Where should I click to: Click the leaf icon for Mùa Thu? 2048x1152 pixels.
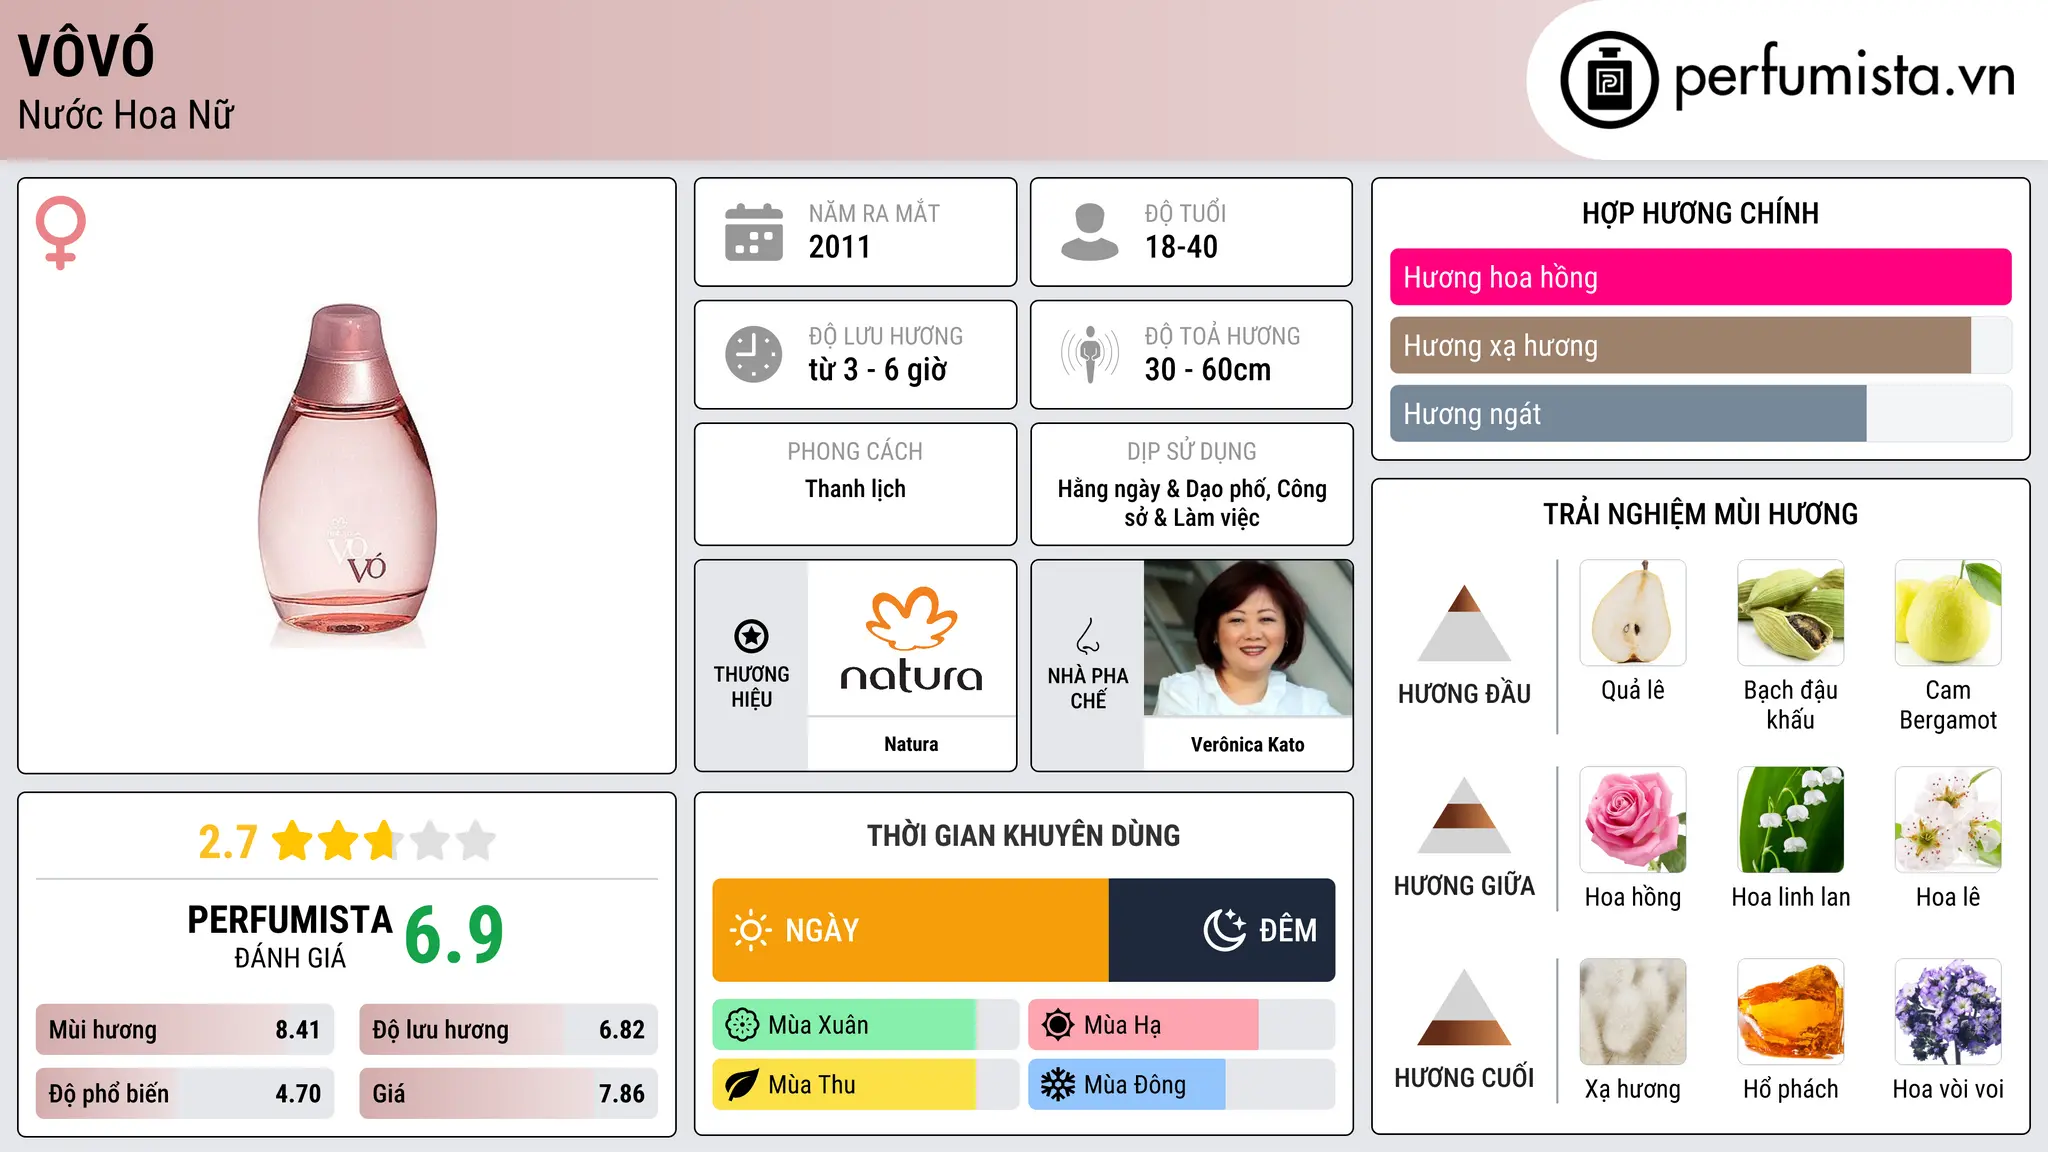(742, 1085)
